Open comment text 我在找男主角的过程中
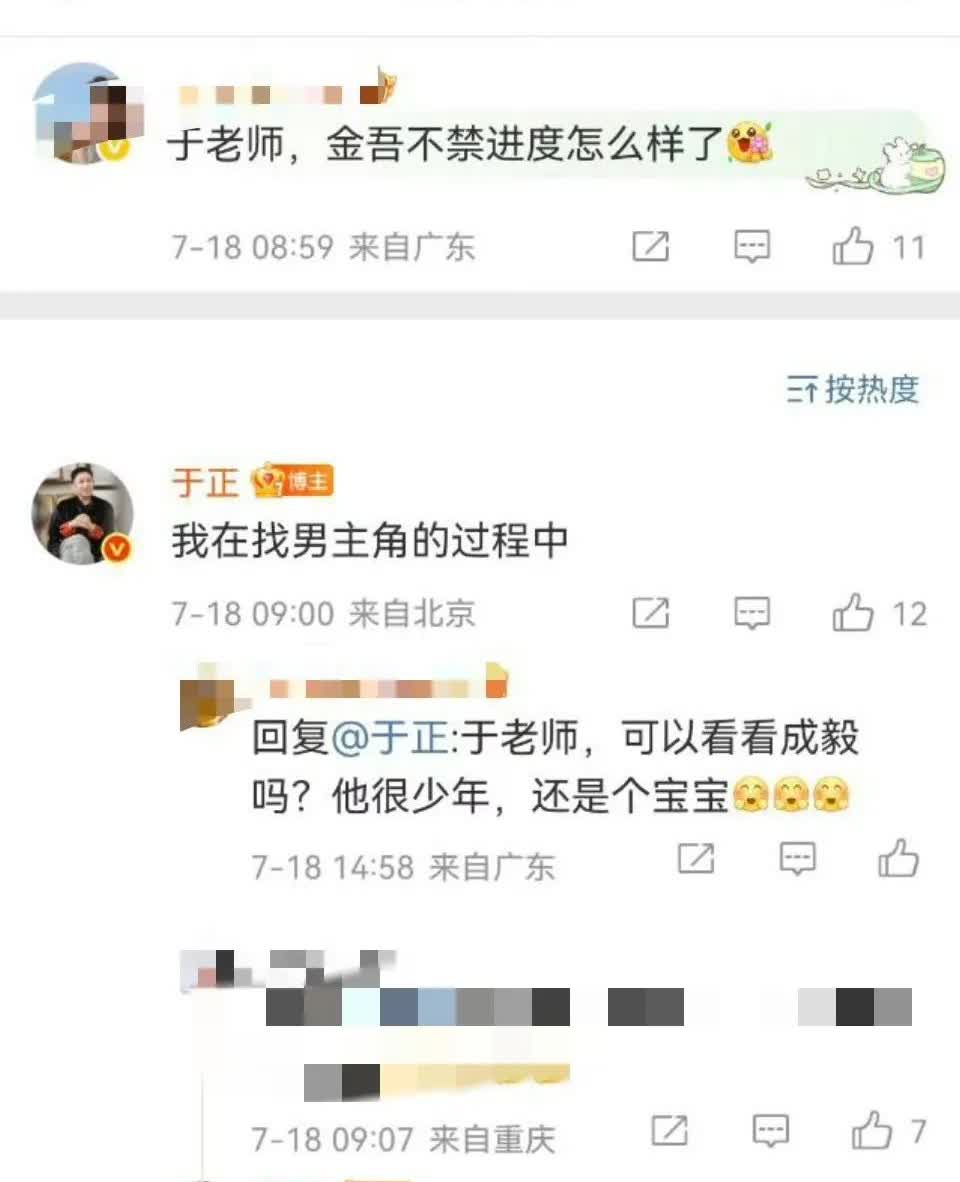This screenshot has width=960, height=1182. 369,540
